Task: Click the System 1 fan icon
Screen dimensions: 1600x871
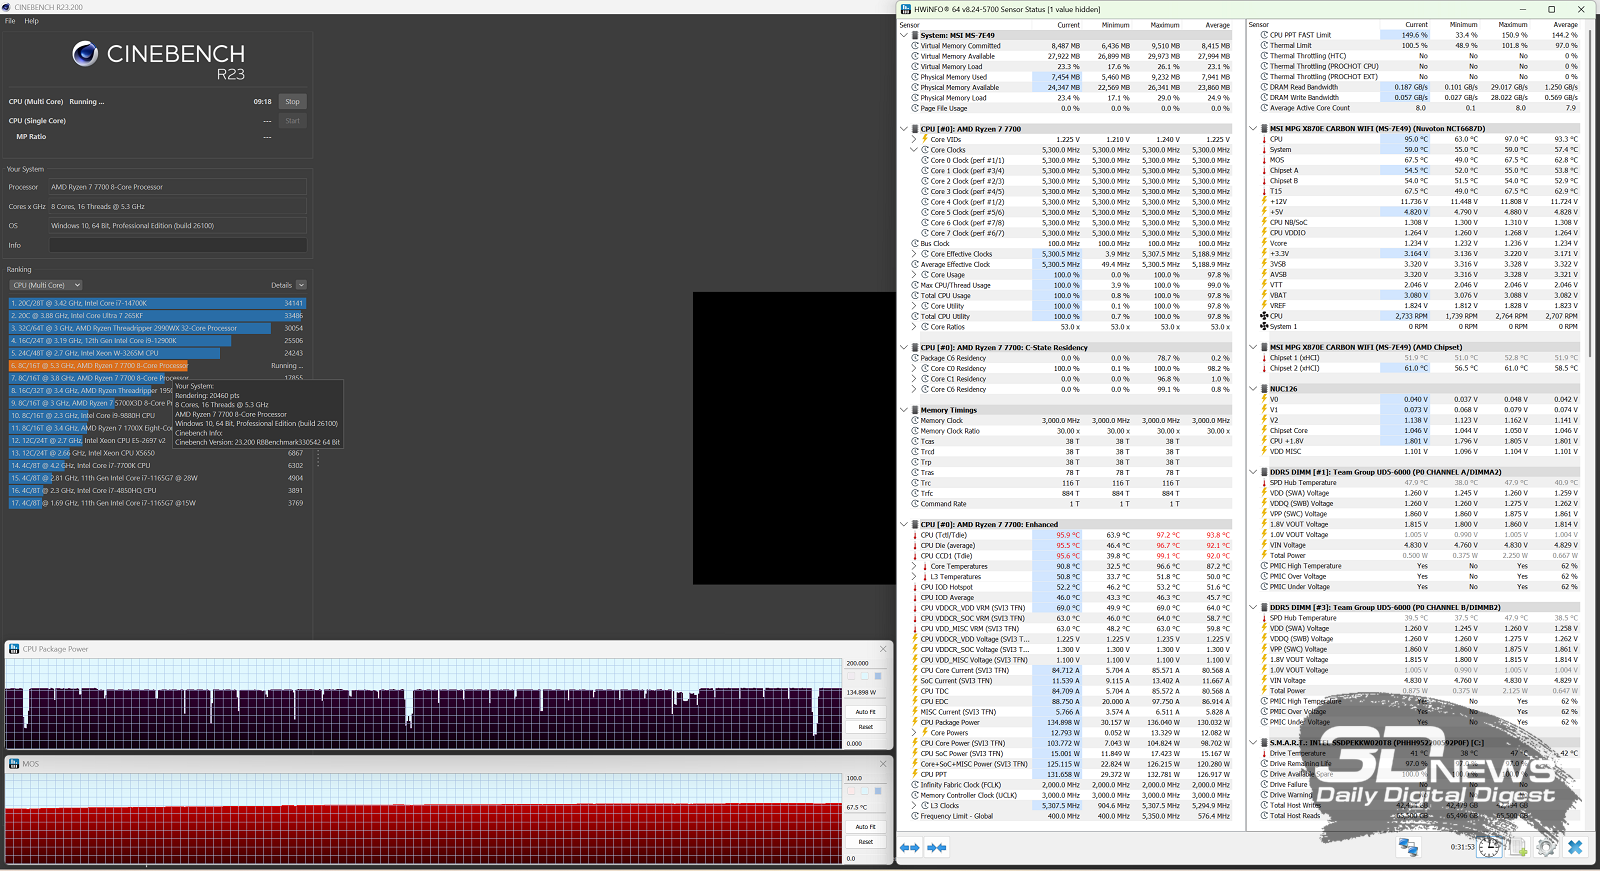Action: pos(1264,326)
